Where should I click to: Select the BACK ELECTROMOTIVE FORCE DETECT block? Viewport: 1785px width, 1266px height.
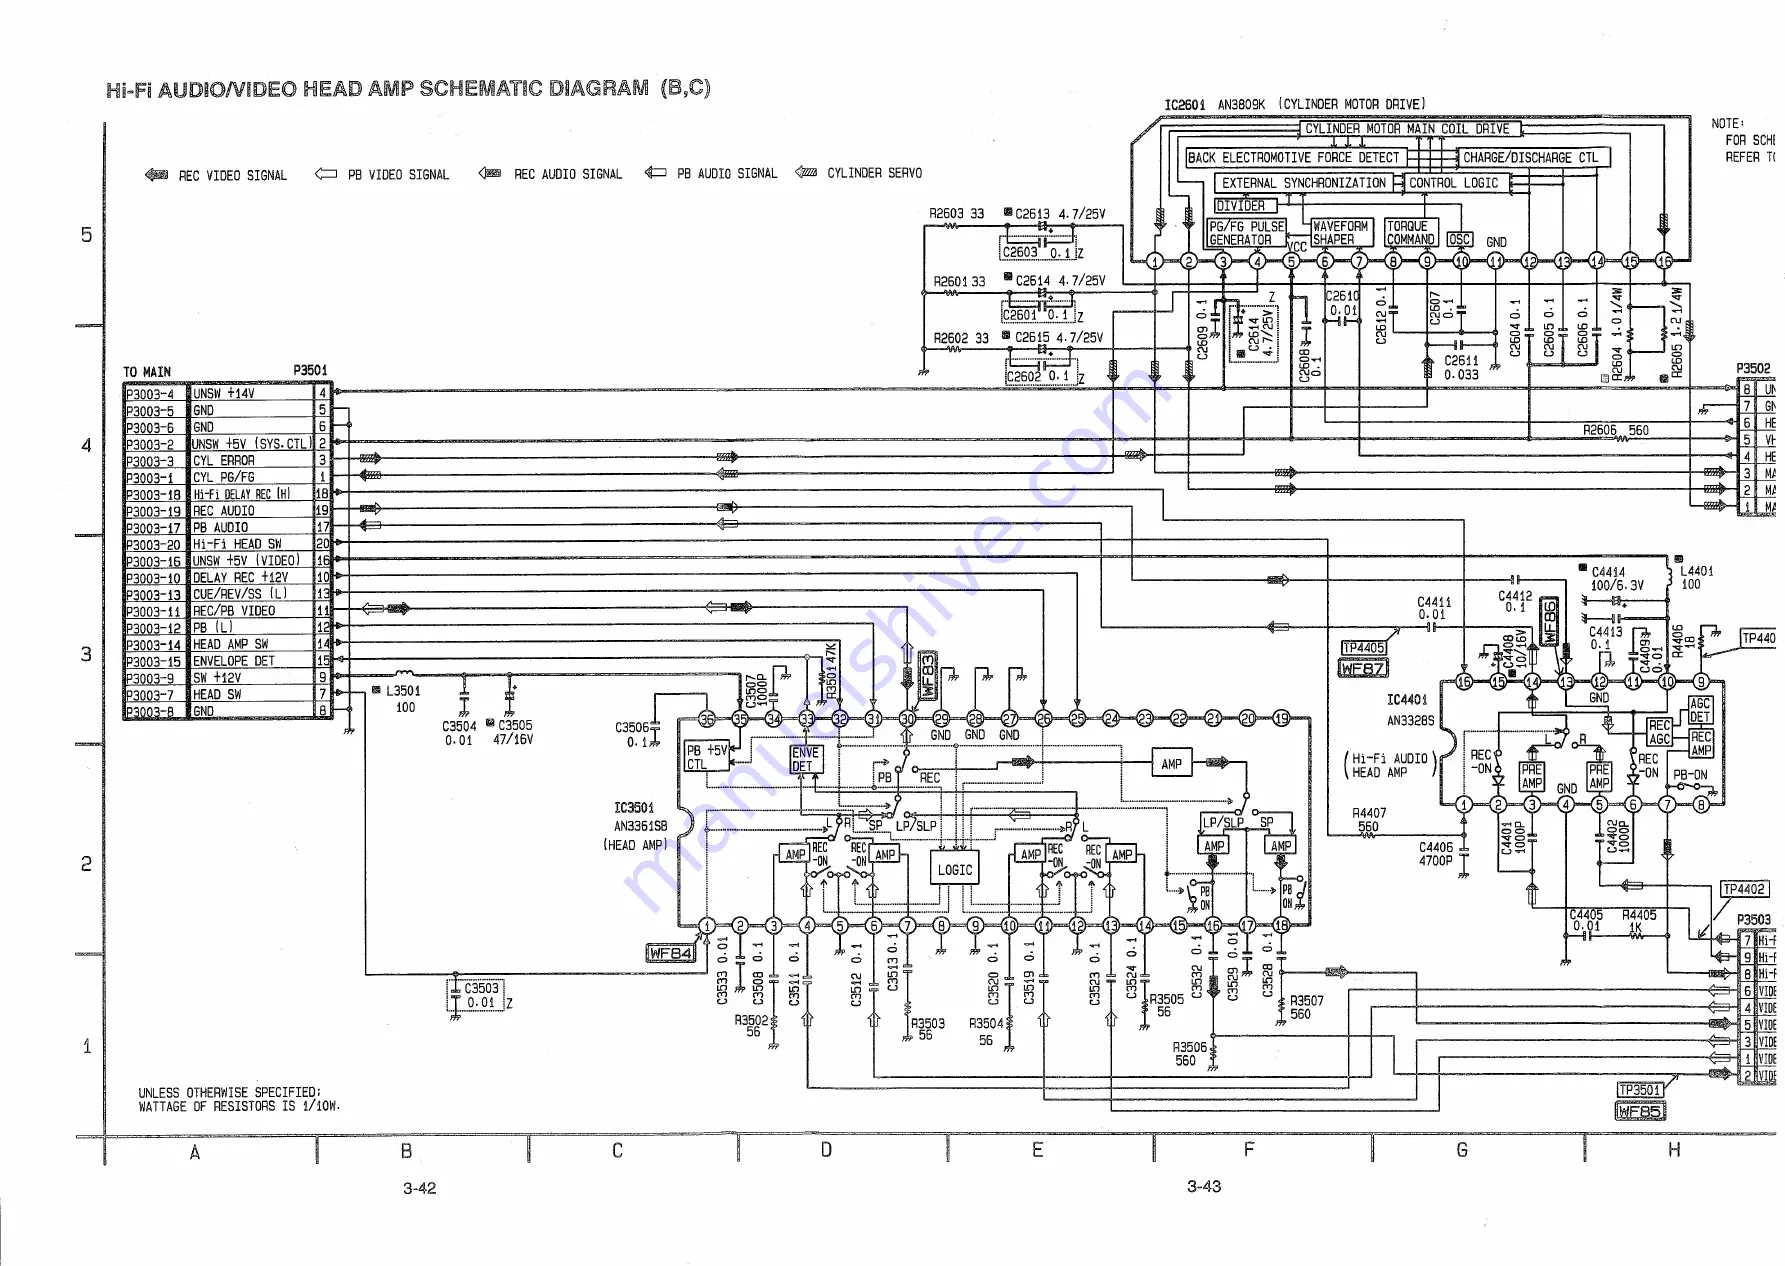[x=1296, y=157]
